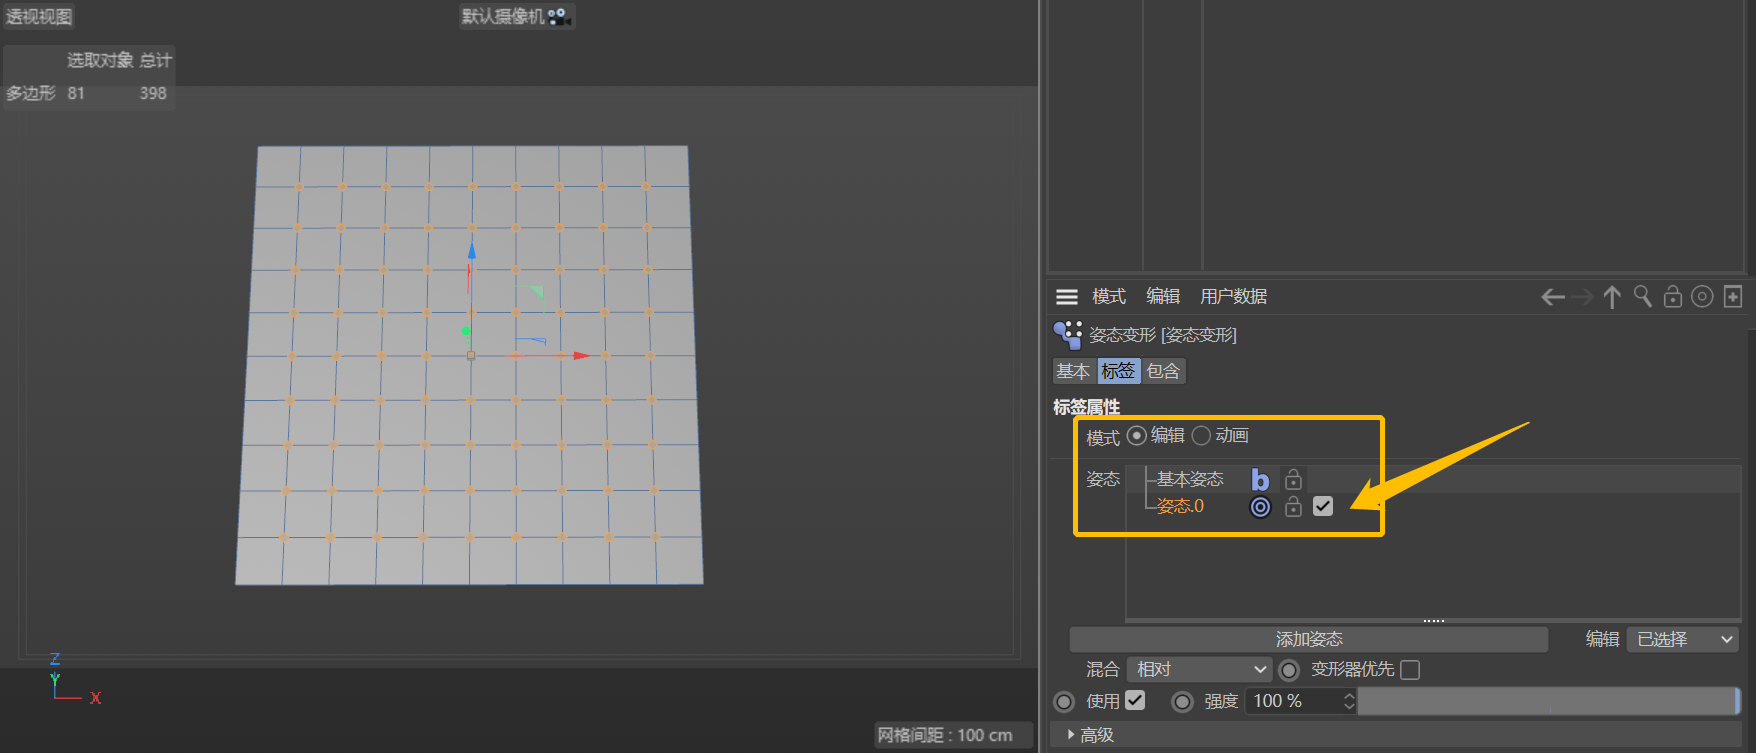The height and width of the screenshot is (753, 1756).
Task: Select the 基本姿态 row
Action: coord(1433,480)
